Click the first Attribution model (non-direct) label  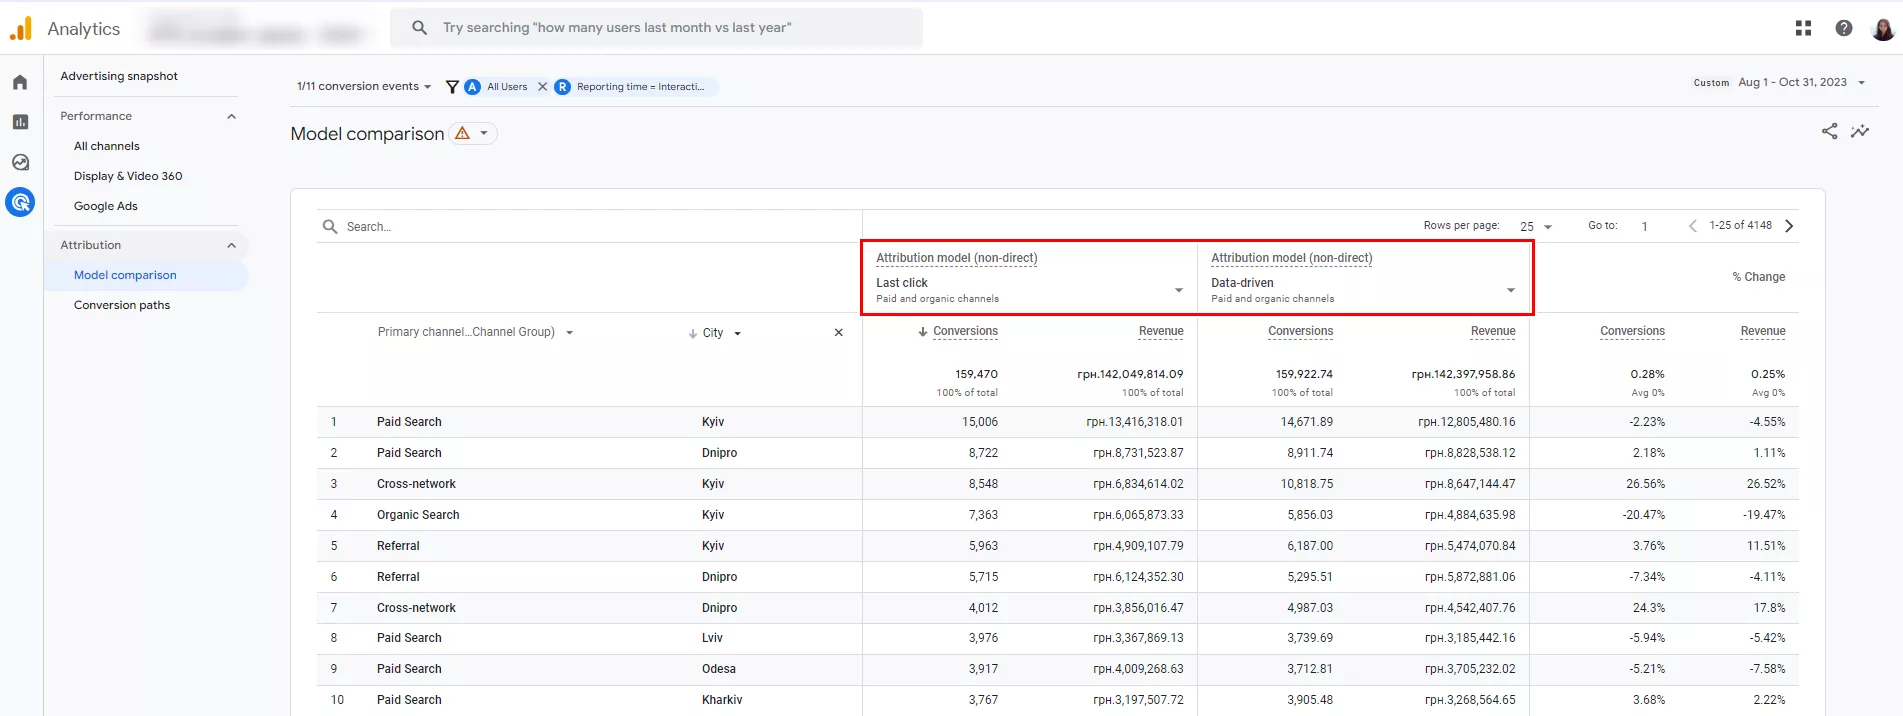coord(957,258)
